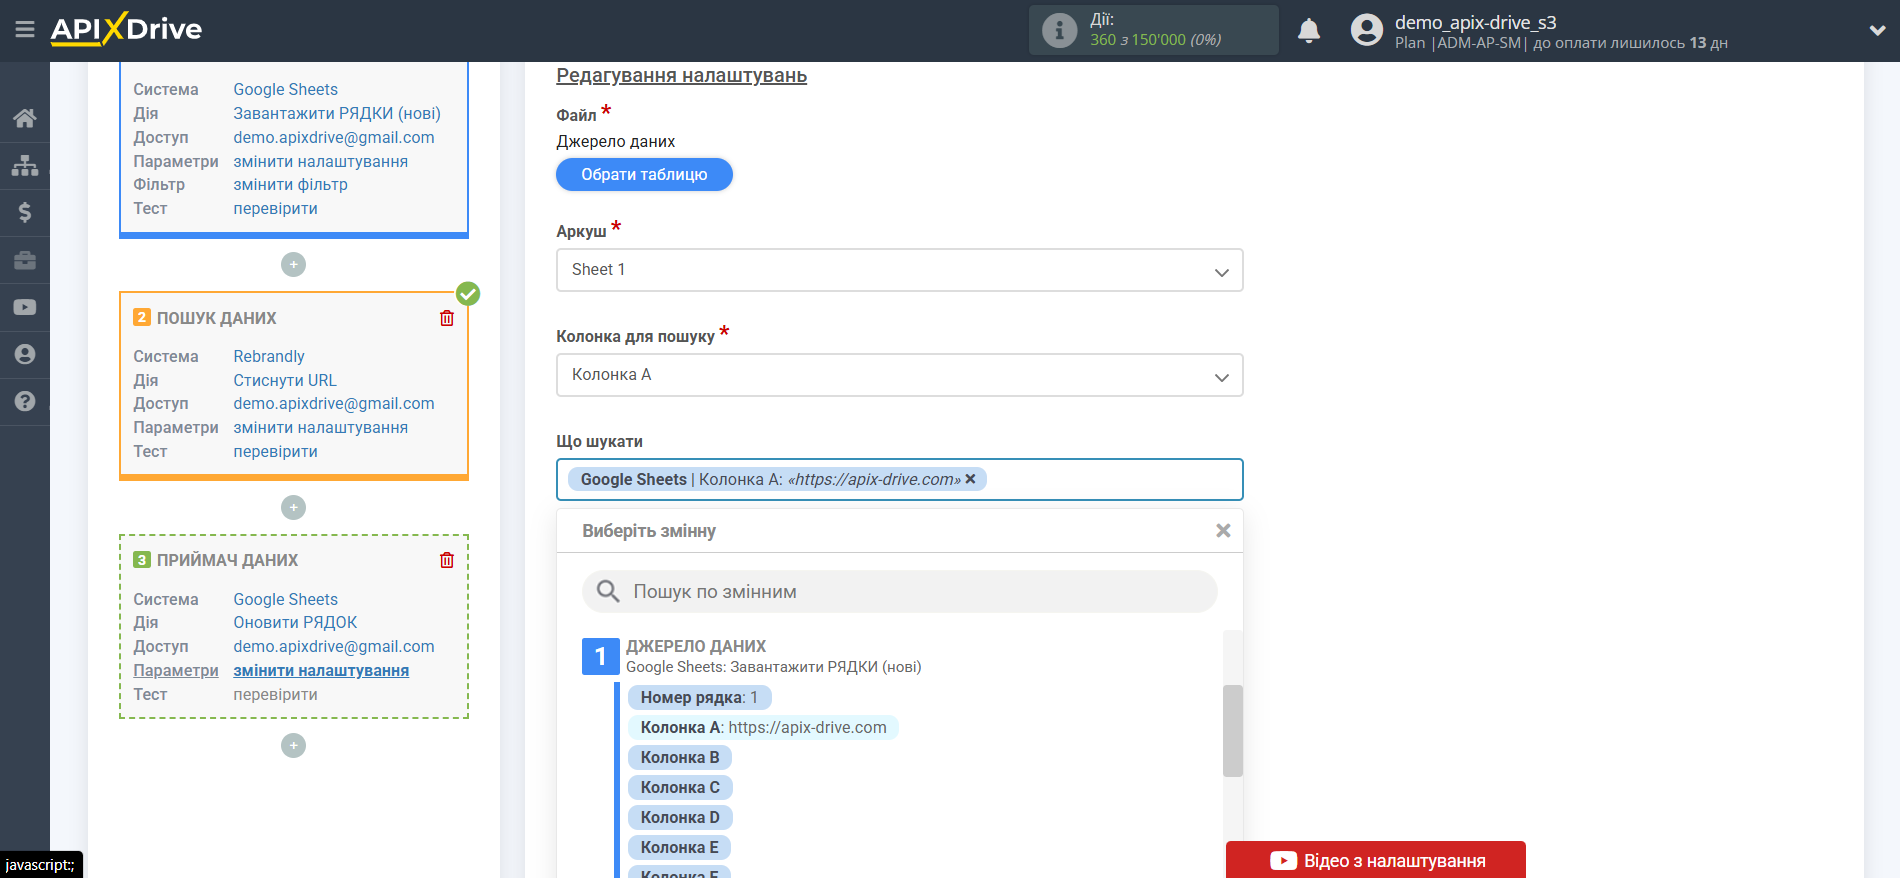This screenshot has height=878, width=1900.
Task: Click the ApiX-Drive logo
Action: point(126,29)
